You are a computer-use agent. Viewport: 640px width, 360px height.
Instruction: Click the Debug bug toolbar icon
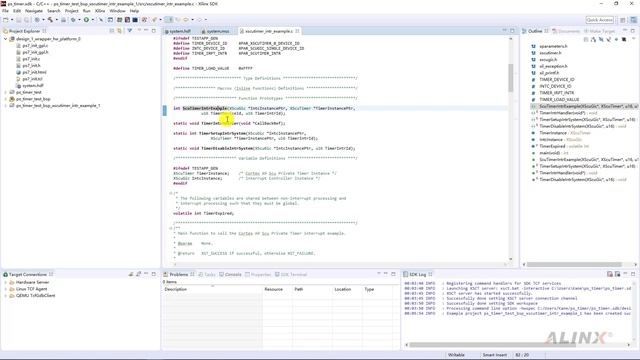coord(73,20)
